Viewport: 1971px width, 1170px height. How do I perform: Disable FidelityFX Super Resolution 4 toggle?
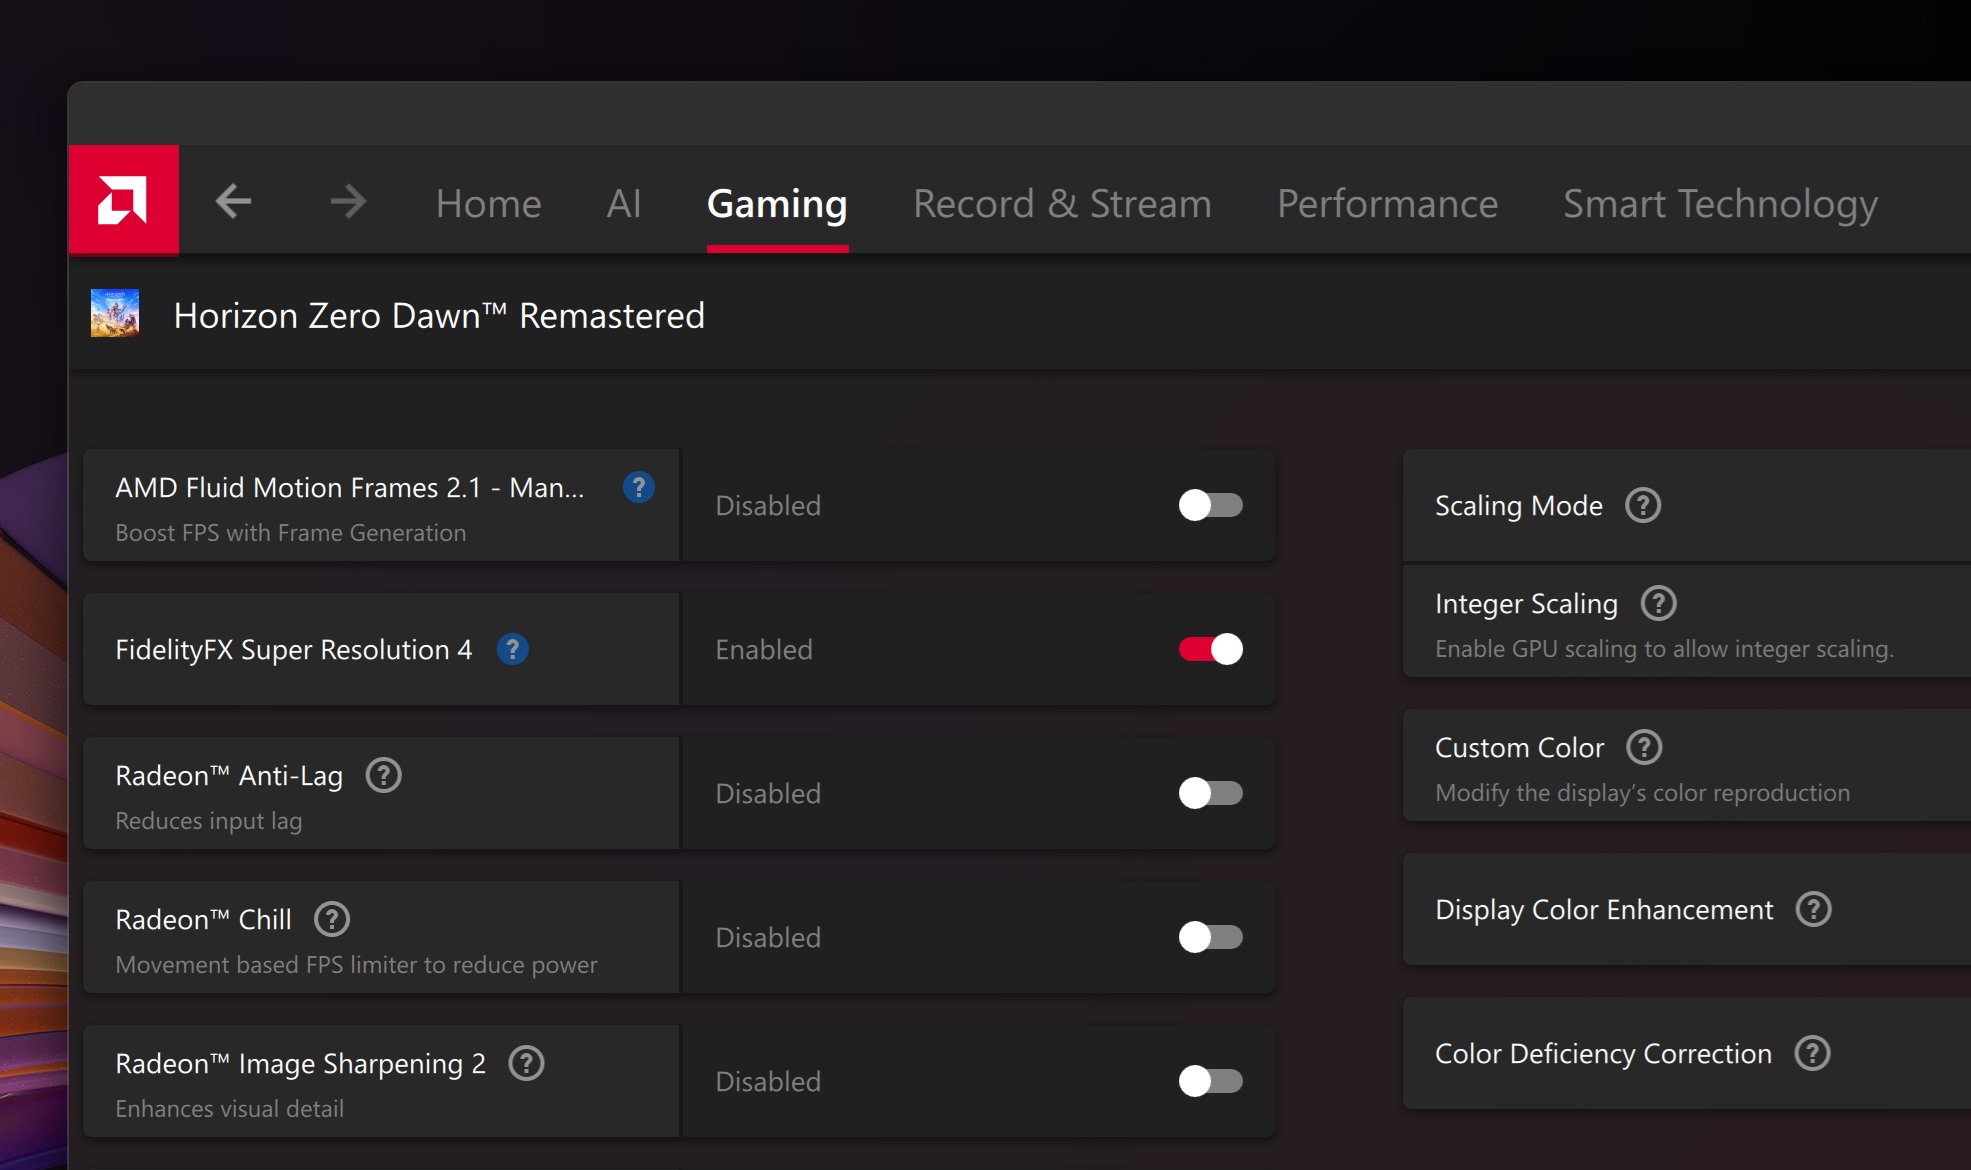click(1210, 649)
